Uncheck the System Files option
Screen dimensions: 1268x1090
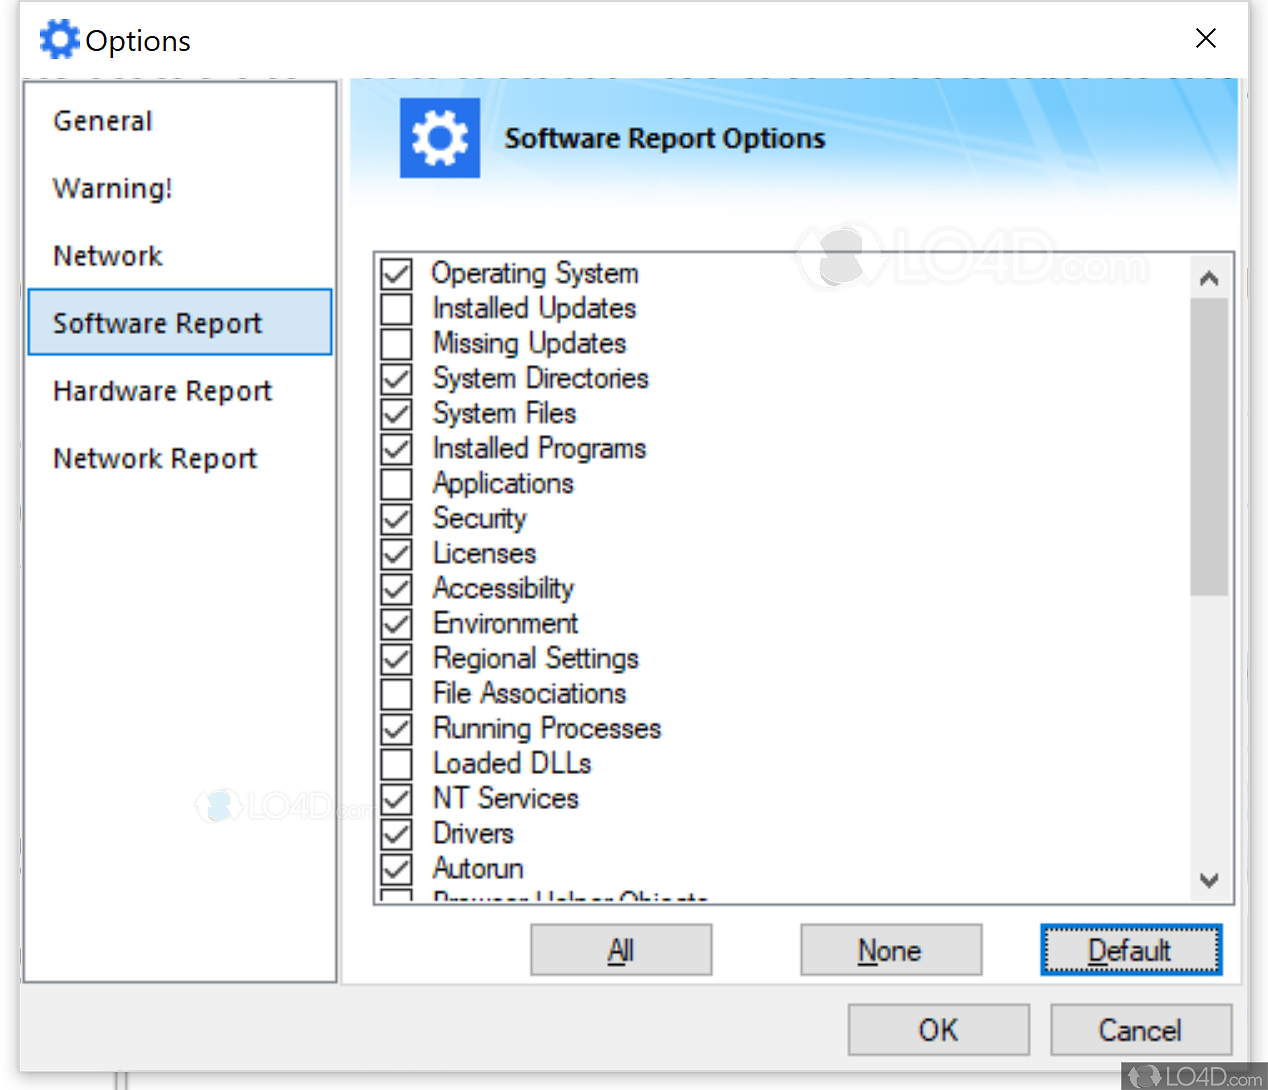[396, 413]
